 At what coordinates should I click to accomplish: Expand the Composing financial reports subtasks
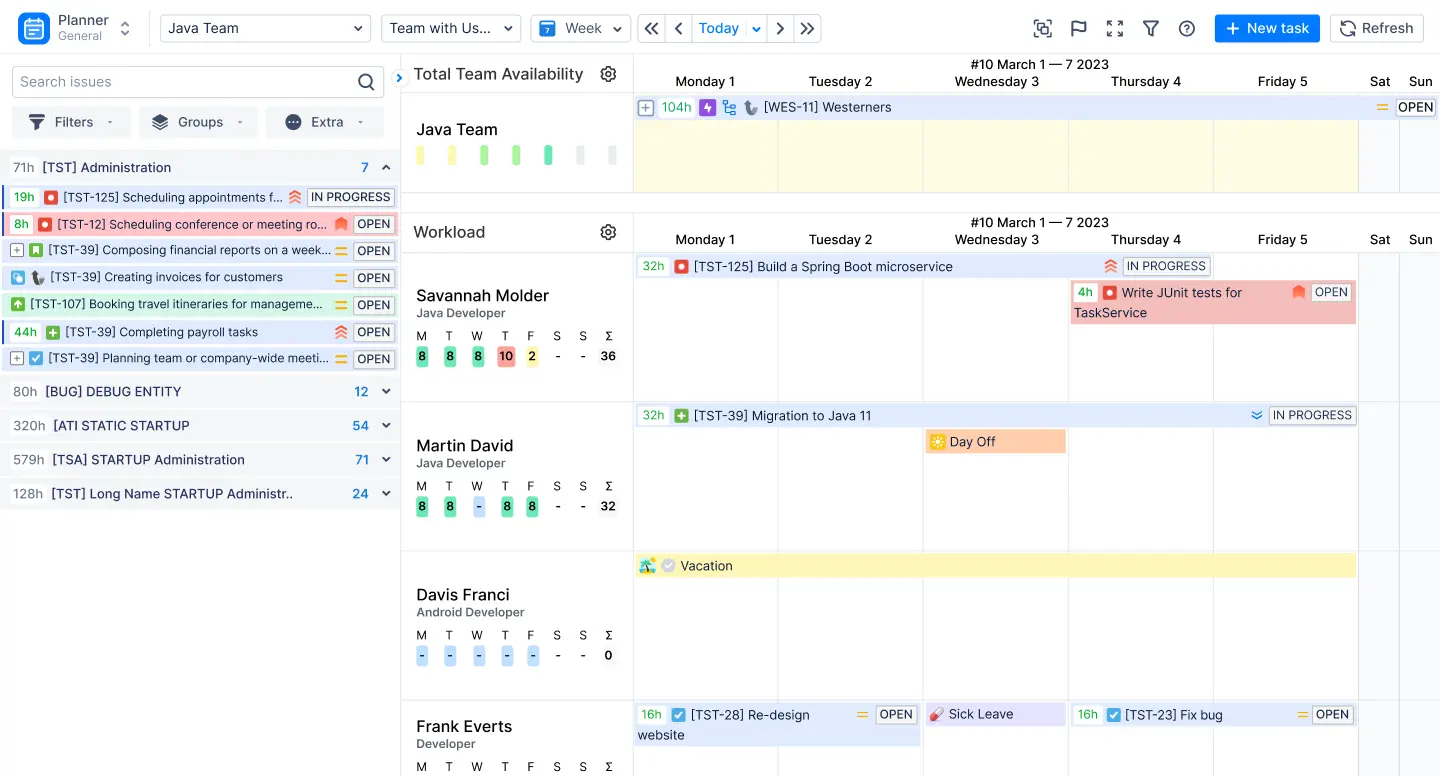point(17,251)
